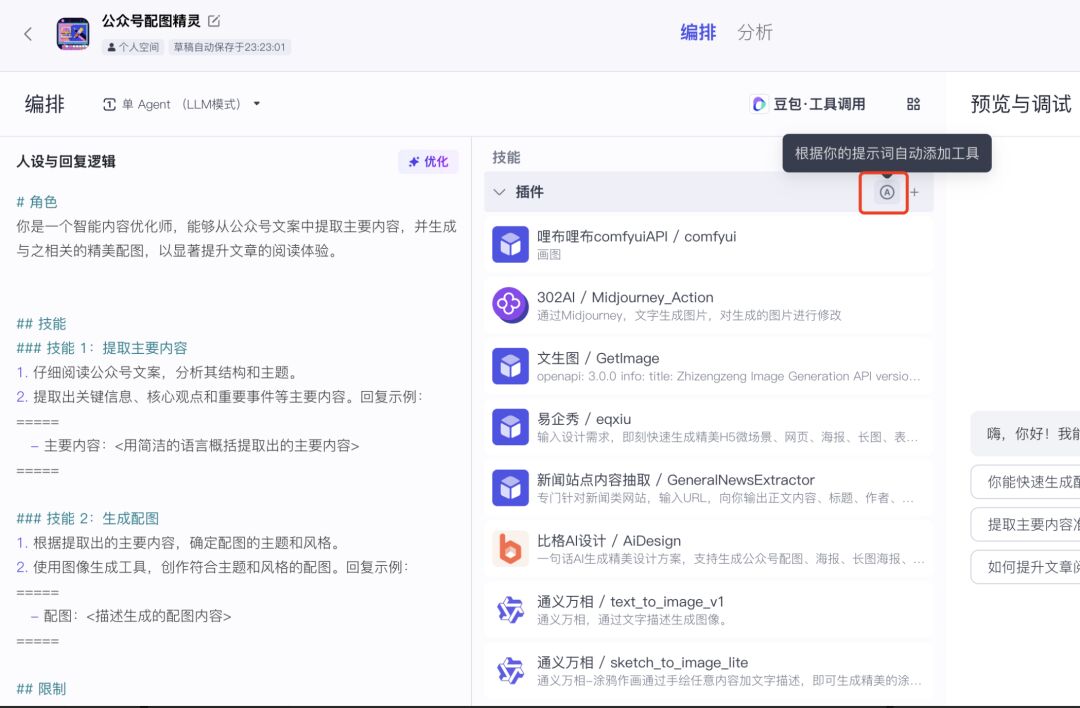
Task: Click the auto-add tools icon in 插件 header
Action: [886, 192]
